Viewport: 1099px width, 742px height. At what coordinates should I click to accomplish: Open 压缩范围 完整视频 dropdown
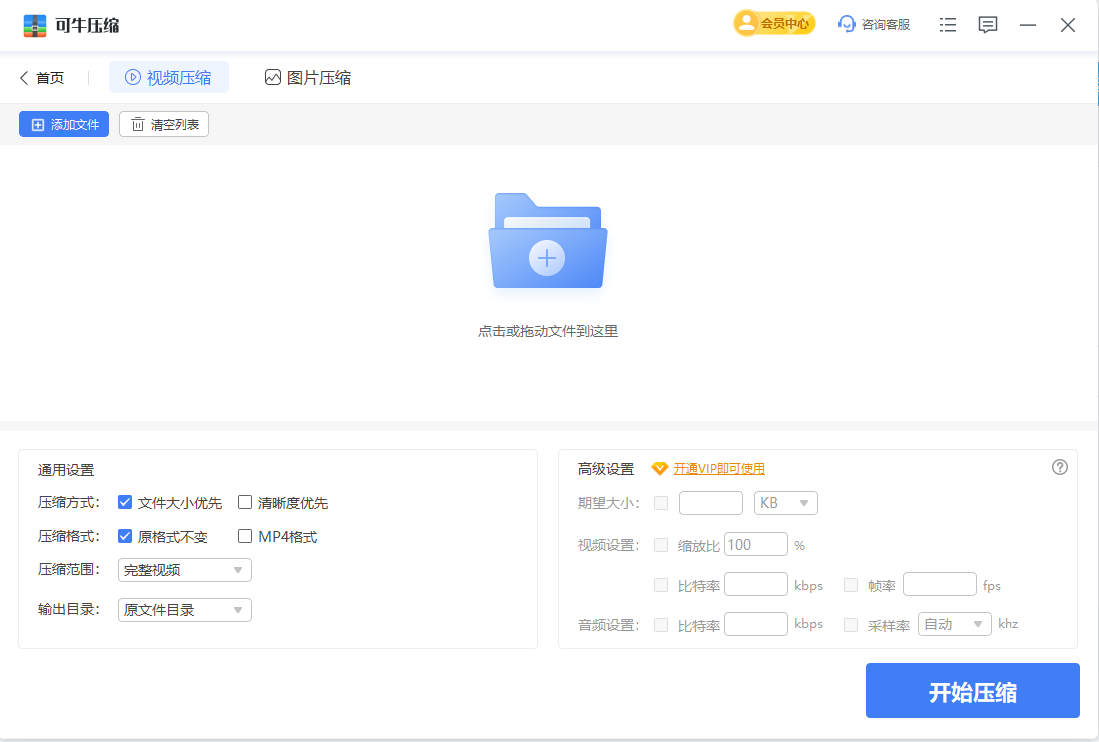click(x=184, y=570)
